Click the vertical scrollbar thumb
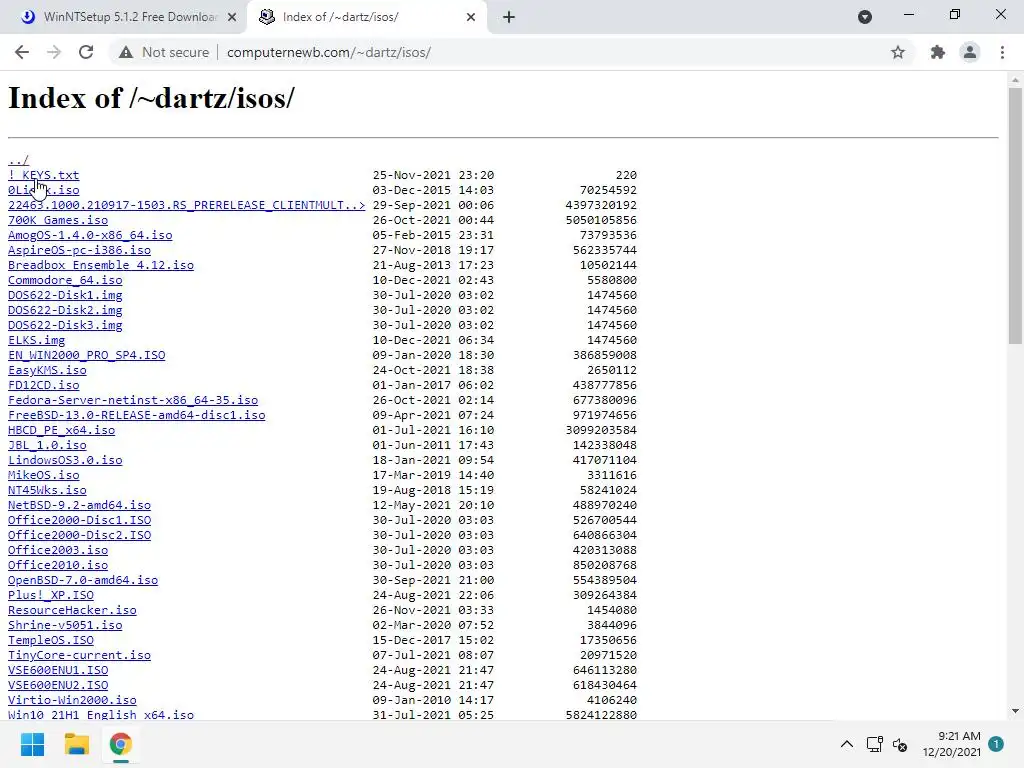The height and width of the screenshot is (768, 1024). point(1015,216)
